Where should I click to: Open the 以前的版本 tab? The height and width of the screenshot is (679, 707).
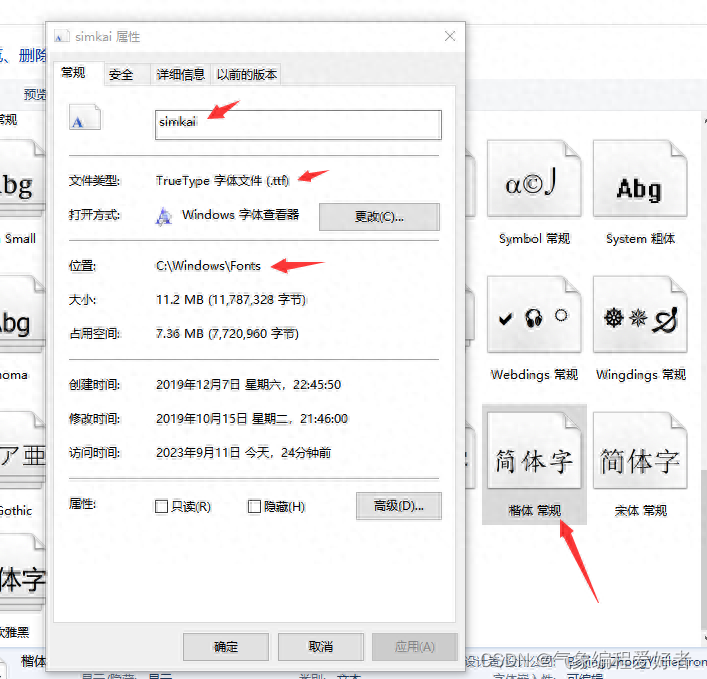[x=246, y=74]
